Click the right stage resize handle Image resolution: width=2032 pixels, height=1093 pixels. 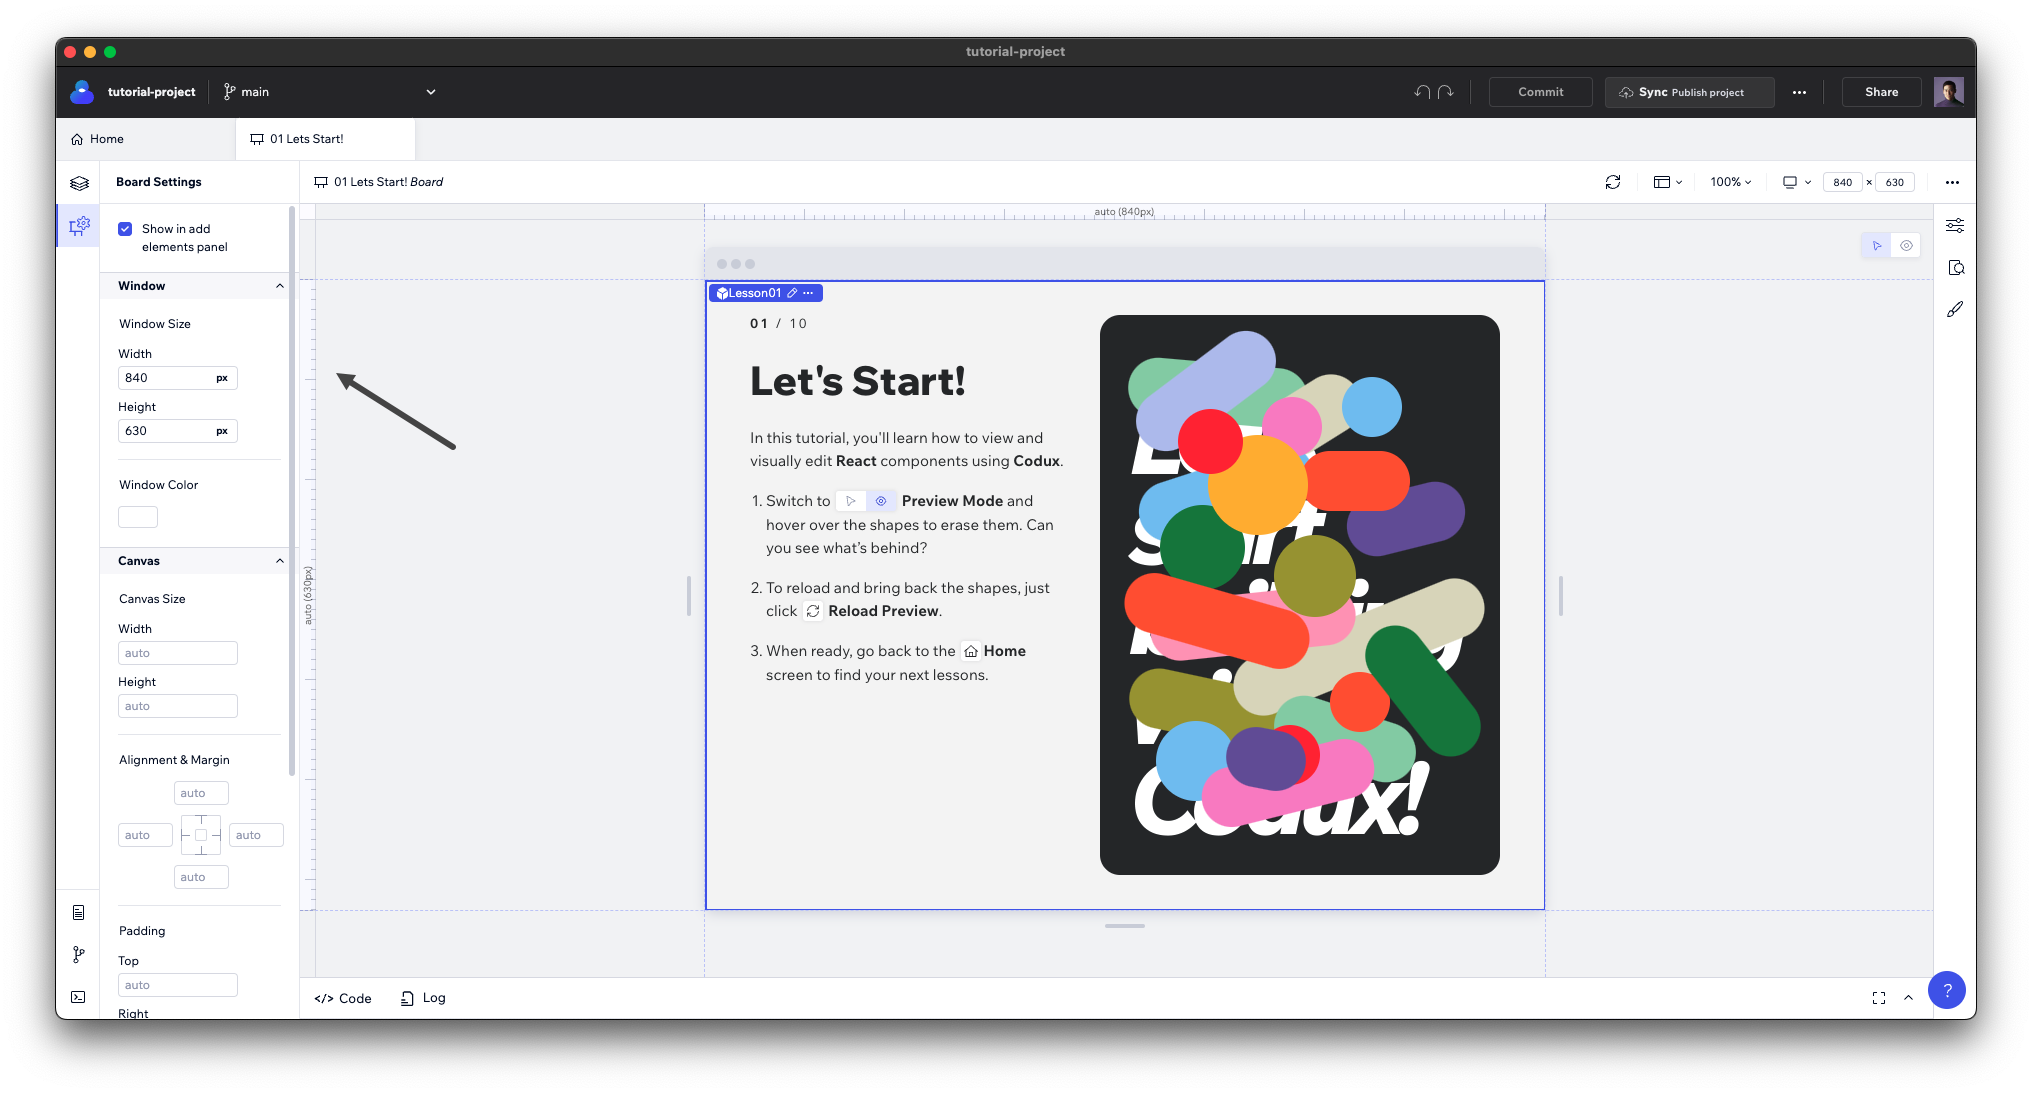click(x=1561, y=596)
